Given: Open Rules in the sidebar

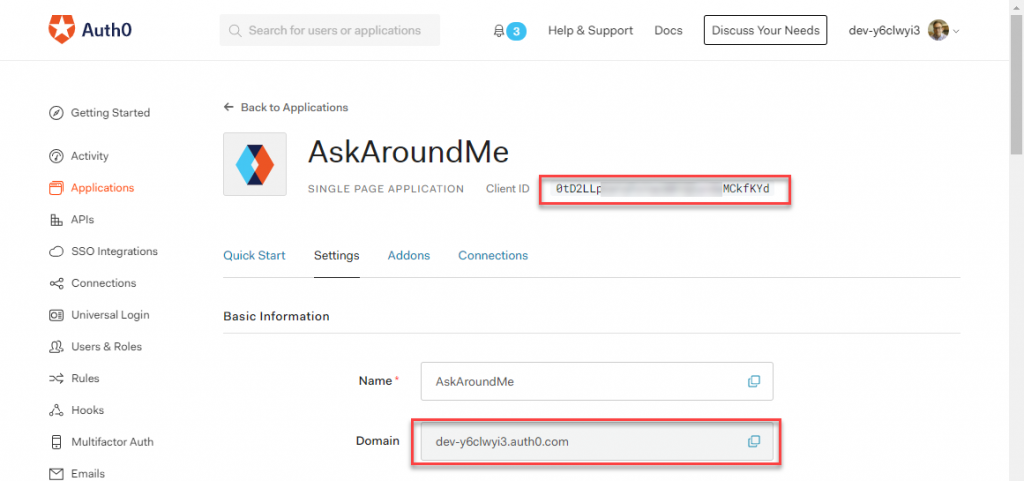Looking at the screenshot, I should coord(85,379).
